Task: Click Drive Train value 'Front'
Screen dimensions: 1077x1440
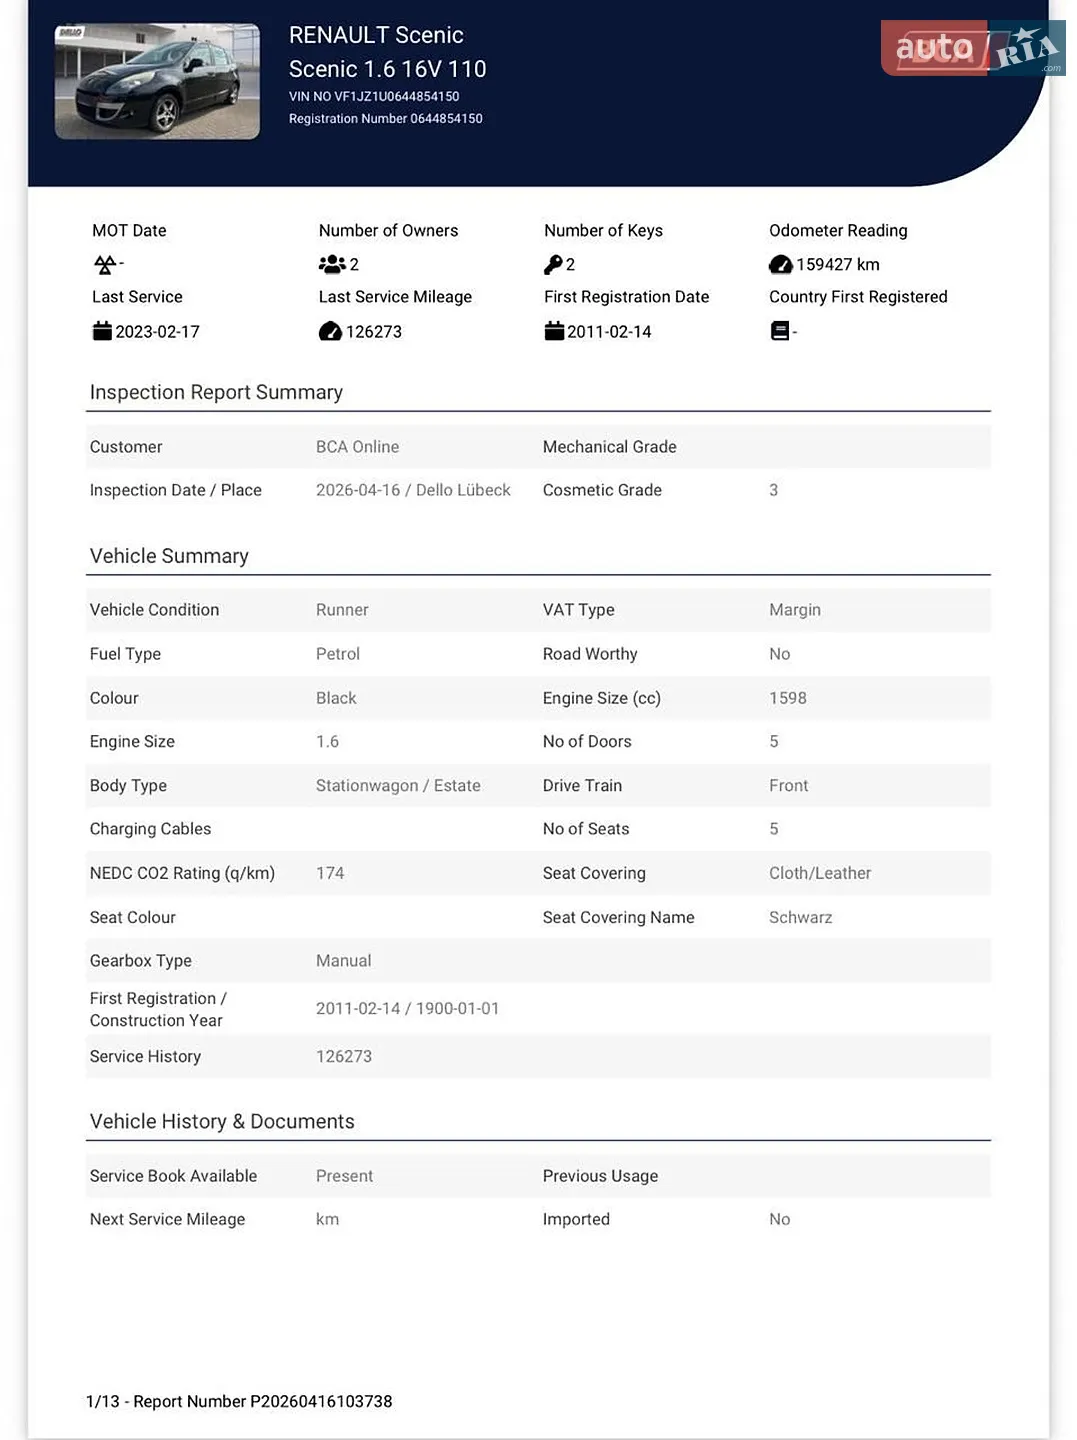Action: pos(789,786)
